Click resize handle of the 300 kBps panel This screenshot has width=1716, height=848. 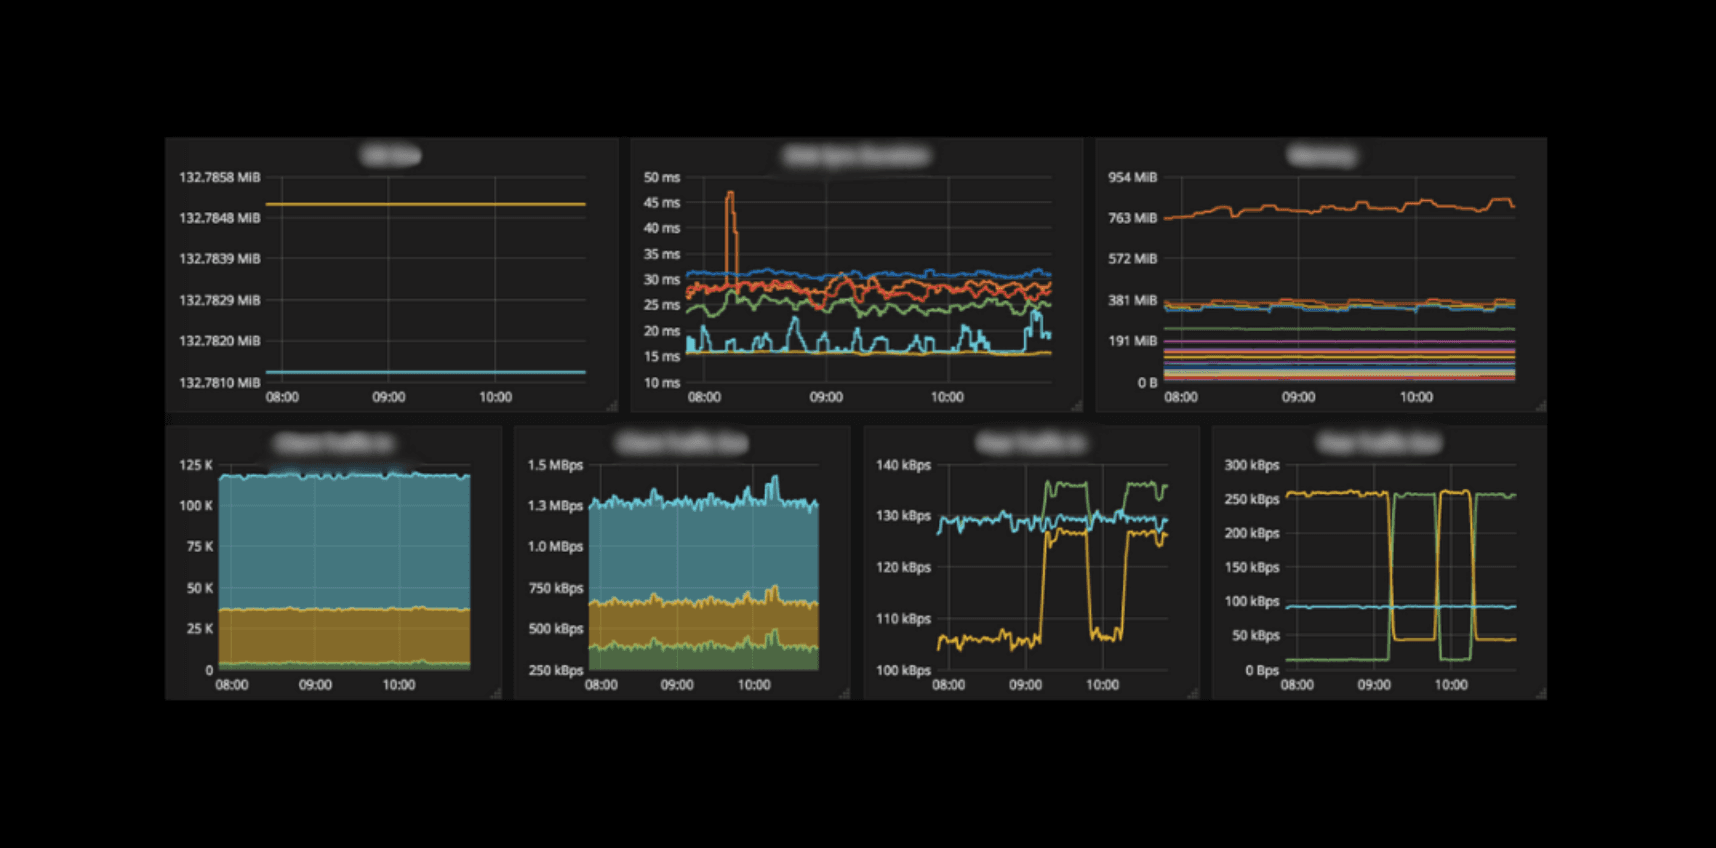[x=1541, y=693]
